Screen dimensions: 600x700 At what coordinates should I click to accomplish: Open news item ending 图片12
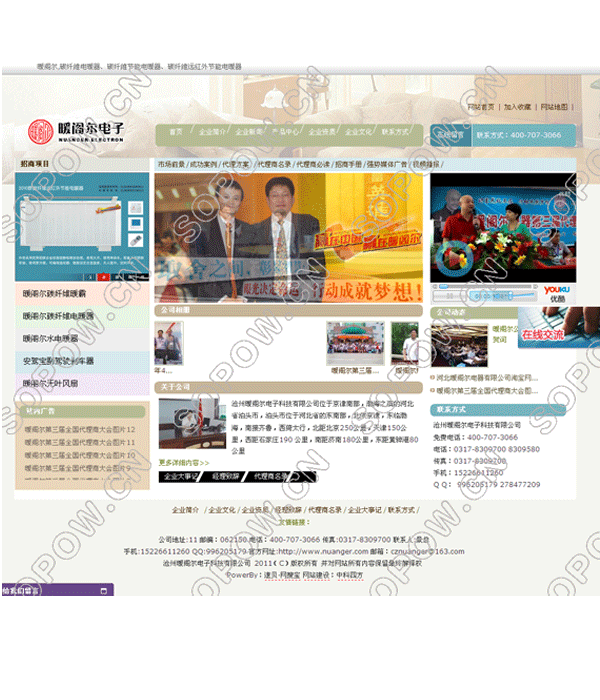79,429
